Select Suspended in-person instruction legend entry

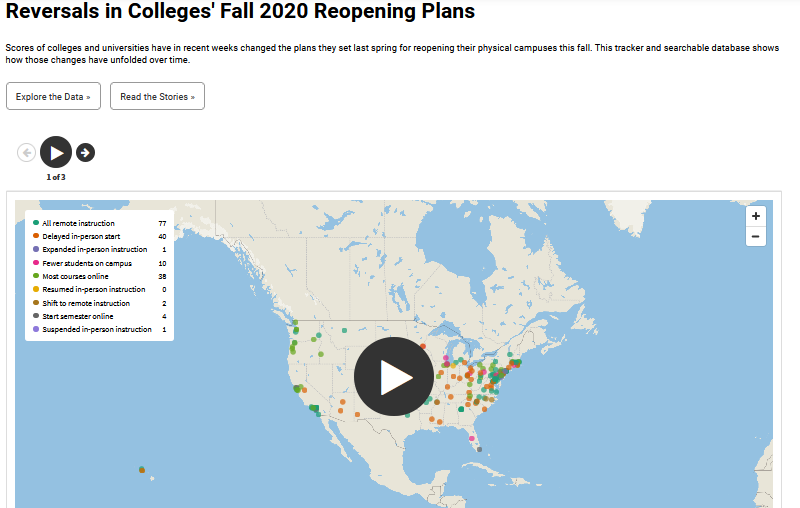(x=99, y=329)
